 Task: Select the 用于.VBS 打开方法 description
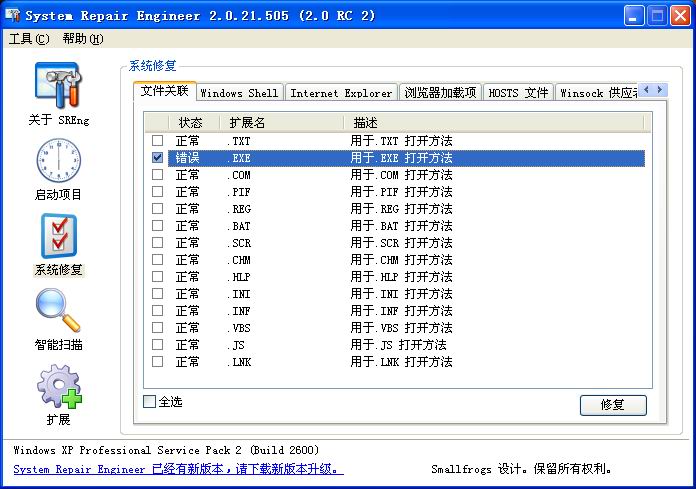tap(401, 328)
